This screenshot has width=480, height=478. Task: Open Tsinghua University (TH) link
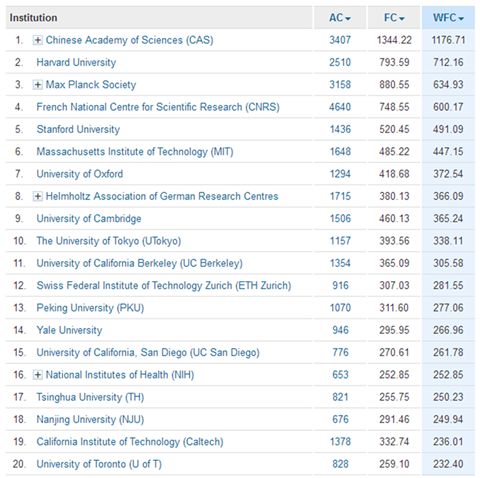coord(90,397)
